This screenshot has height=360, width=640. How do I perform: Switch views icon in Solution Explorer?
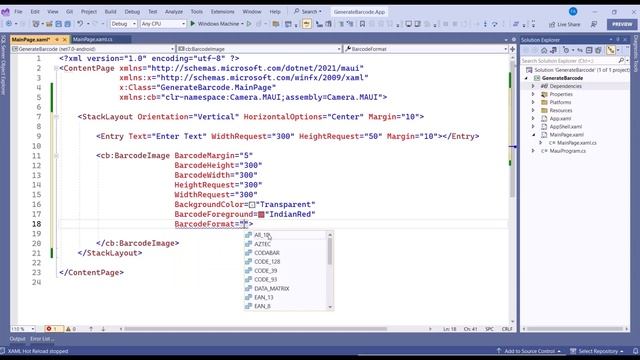tap(553, 50)
